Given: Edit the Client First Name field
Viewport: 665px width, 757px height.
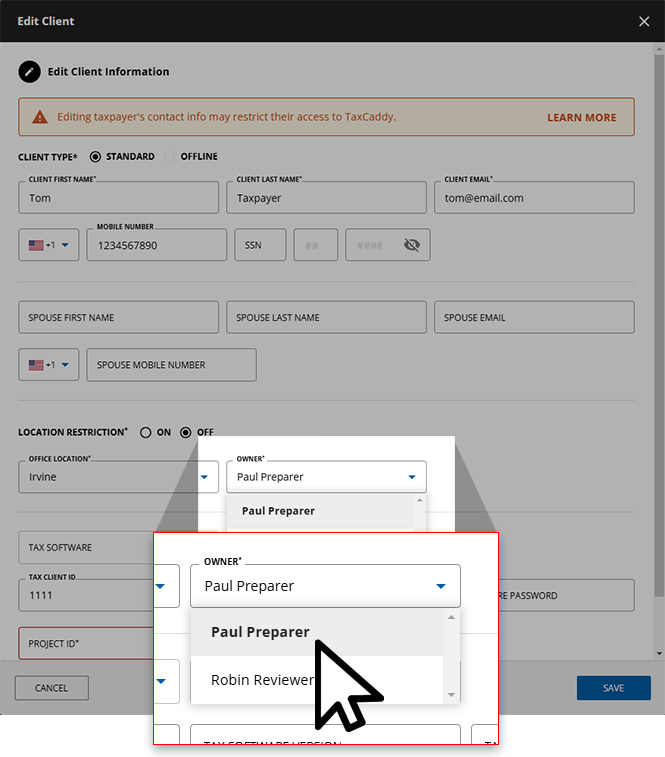Looking at the screenshot, I should (x=118, y=197).
